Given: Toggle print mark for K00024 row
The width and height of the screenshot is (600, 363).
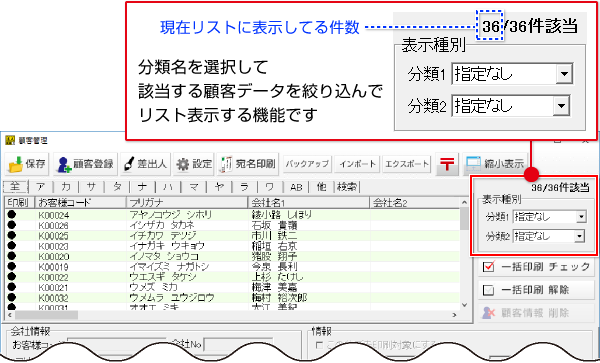Looking at the screenshot, I should (12, 215).
